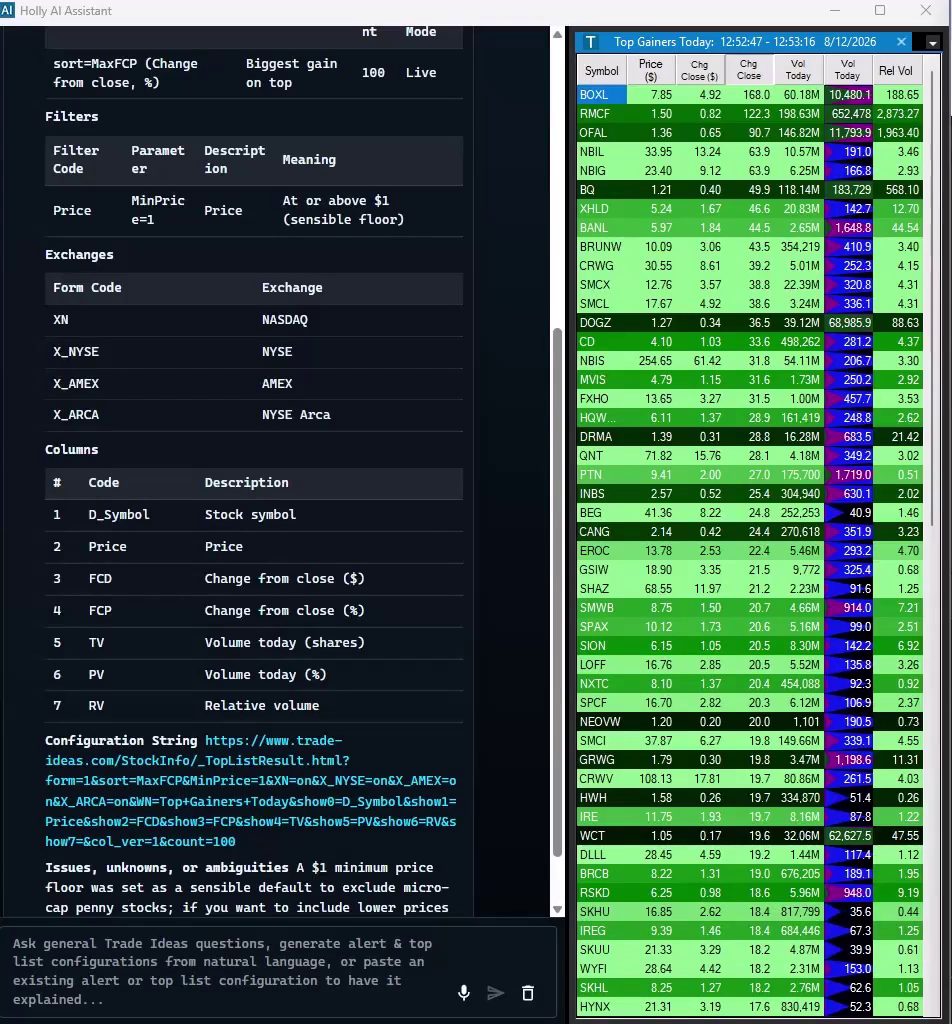The height and width of the screenshot is (1024, 952).
Task: Sort by the Price ($) column header
Action: pyautogui.click(x=650, y=70)
